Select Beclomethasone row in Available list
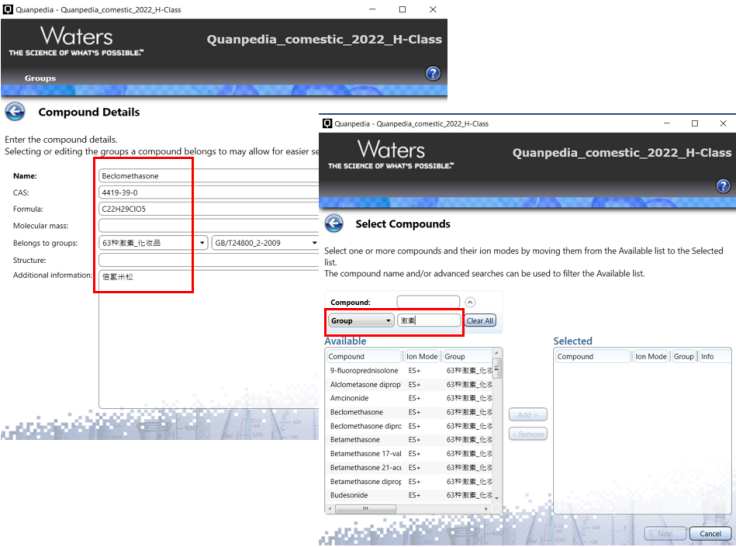The height and width of the screenshot is (547, 736). [410, 412]
